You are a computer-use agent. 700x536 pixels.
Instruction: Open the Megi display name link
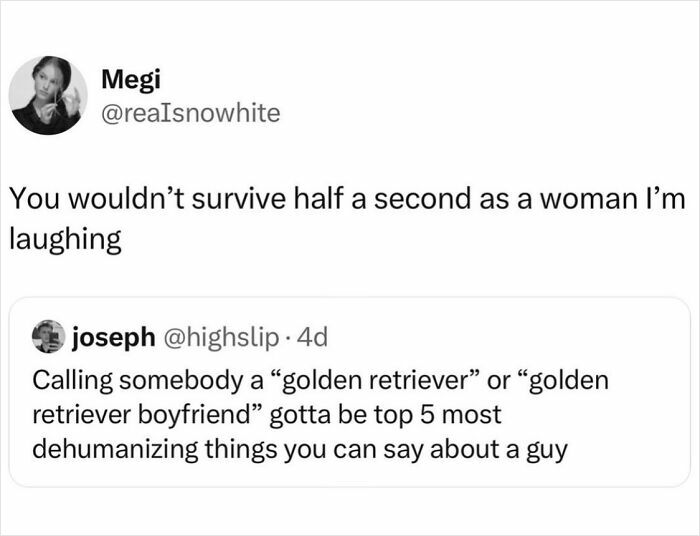[124, 79]
